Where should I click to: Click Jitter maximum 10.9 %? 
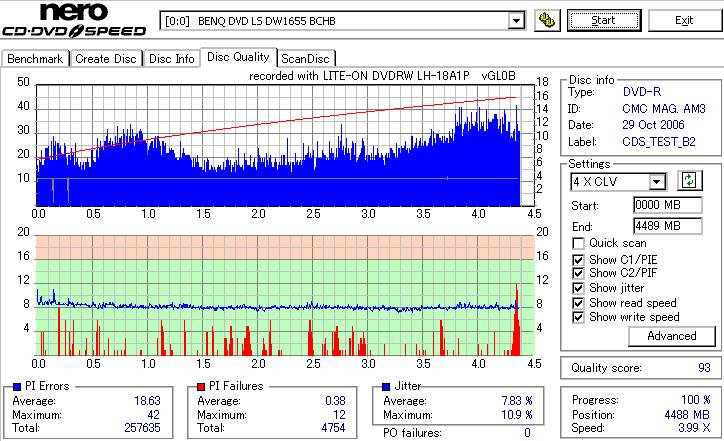[x=517, y=415]
